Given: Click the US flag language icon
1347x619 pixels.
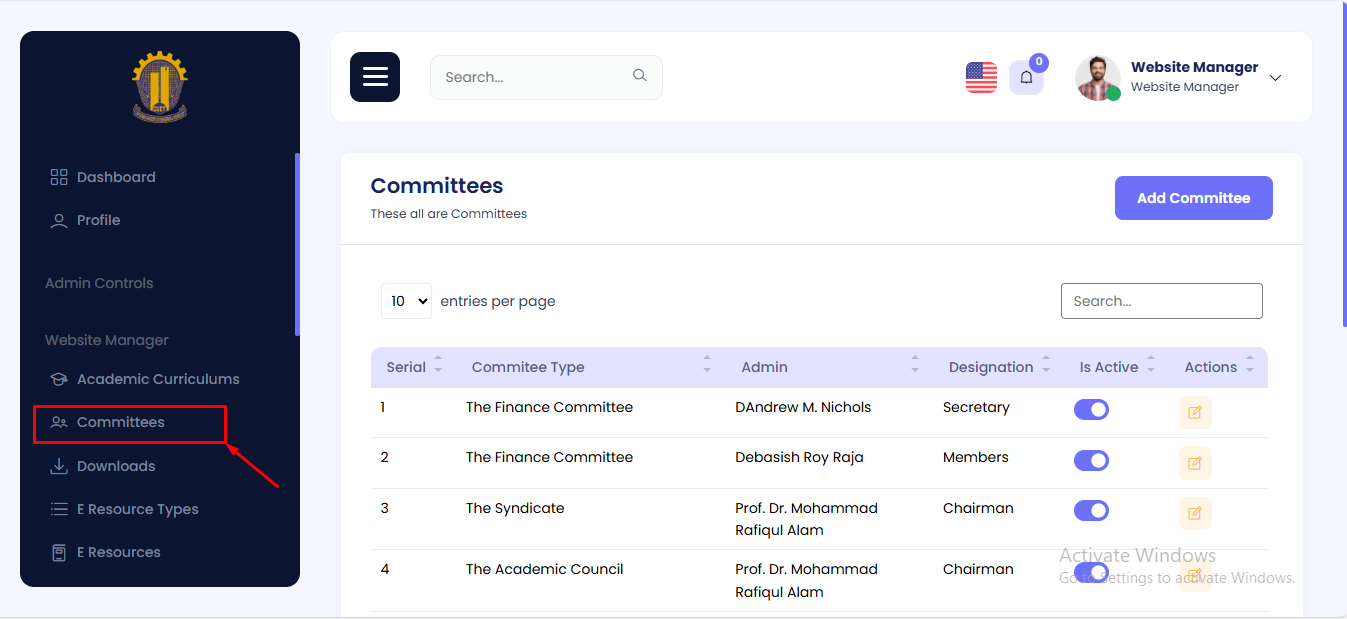Looking at the screenshot, I should (981, 78).
